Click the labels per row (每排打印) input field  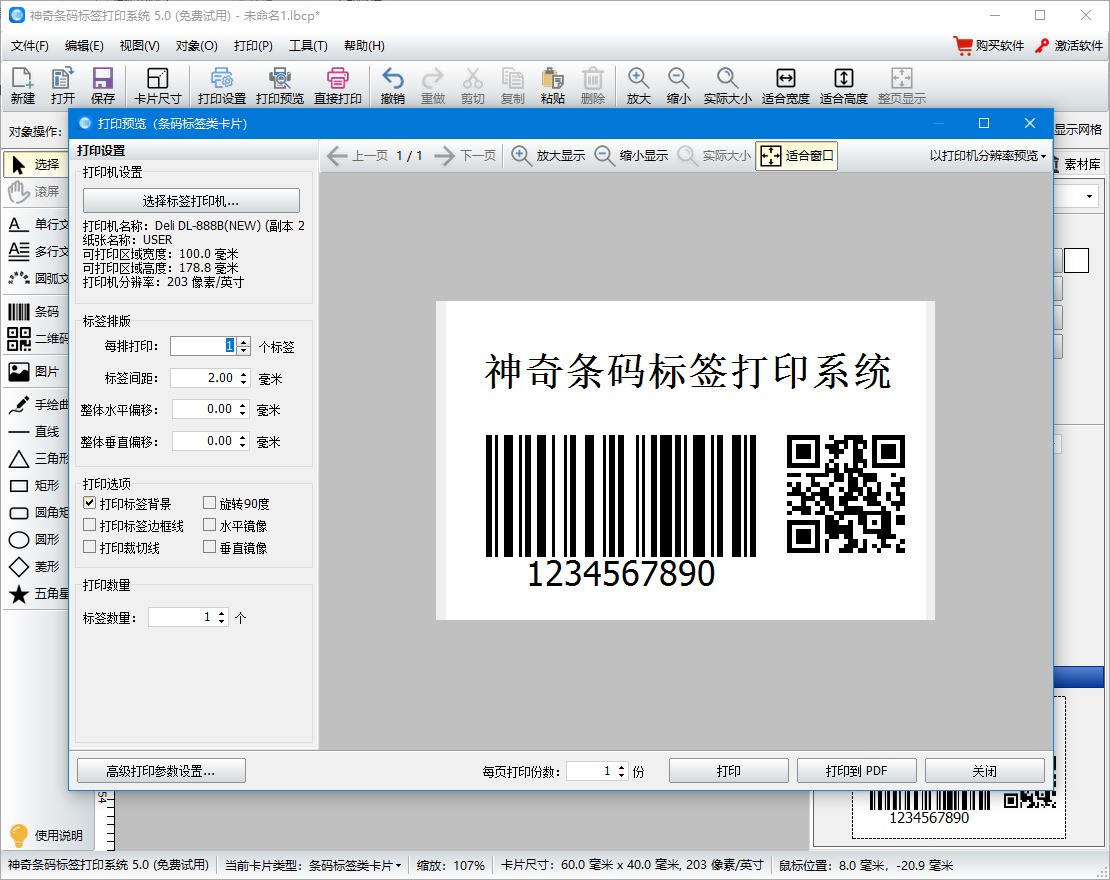[x=204, y=346]
